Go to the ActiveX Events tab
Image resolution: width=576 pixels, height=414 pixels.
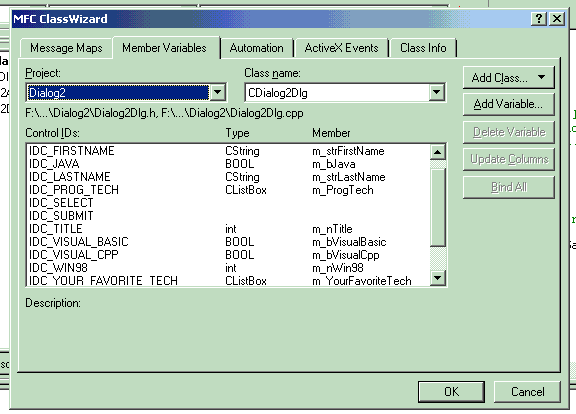tap(341, 48)
